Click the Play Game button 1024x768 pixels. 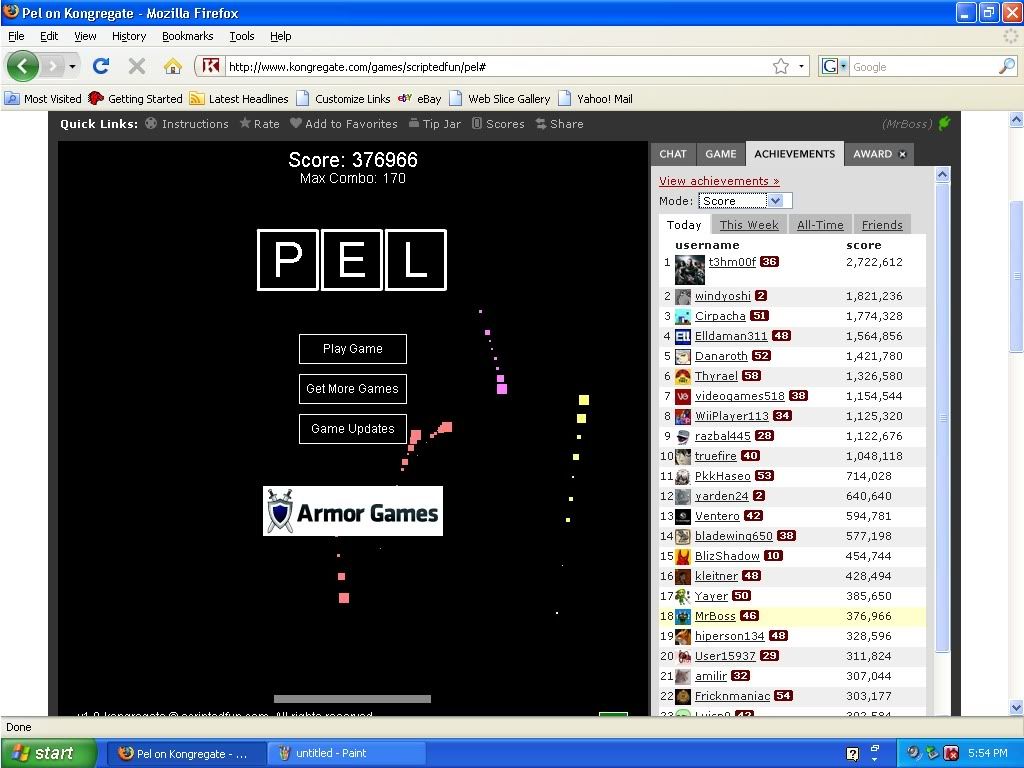(x=353, y=349)
